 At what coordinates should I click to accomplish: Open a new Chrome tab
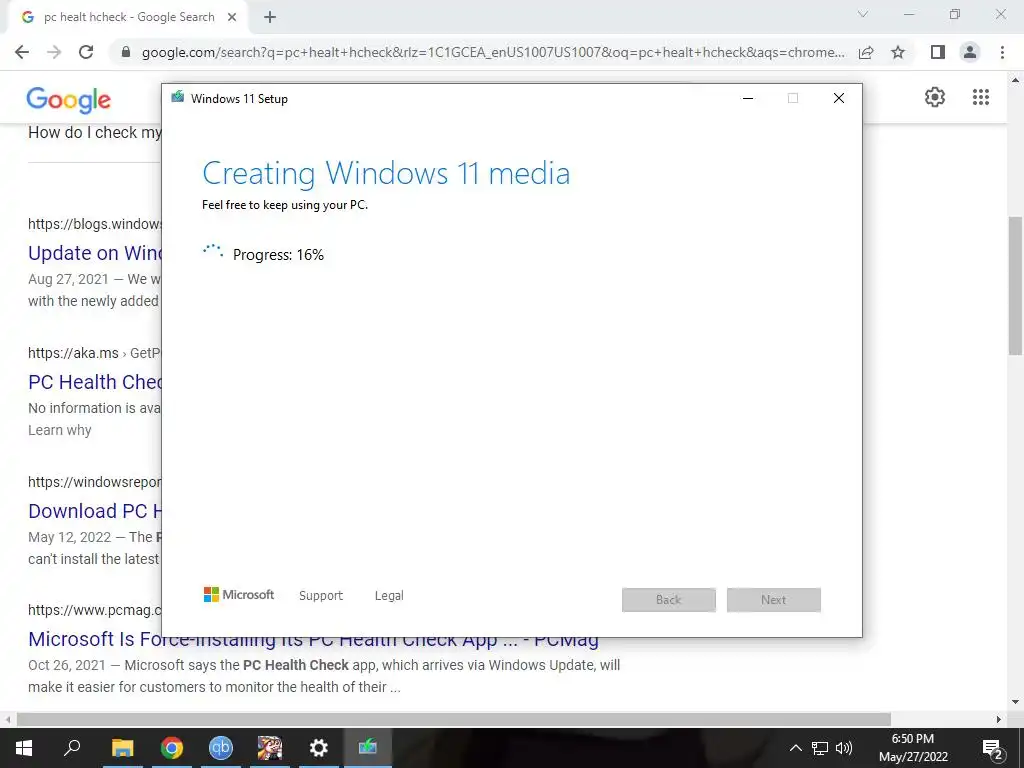270,18
